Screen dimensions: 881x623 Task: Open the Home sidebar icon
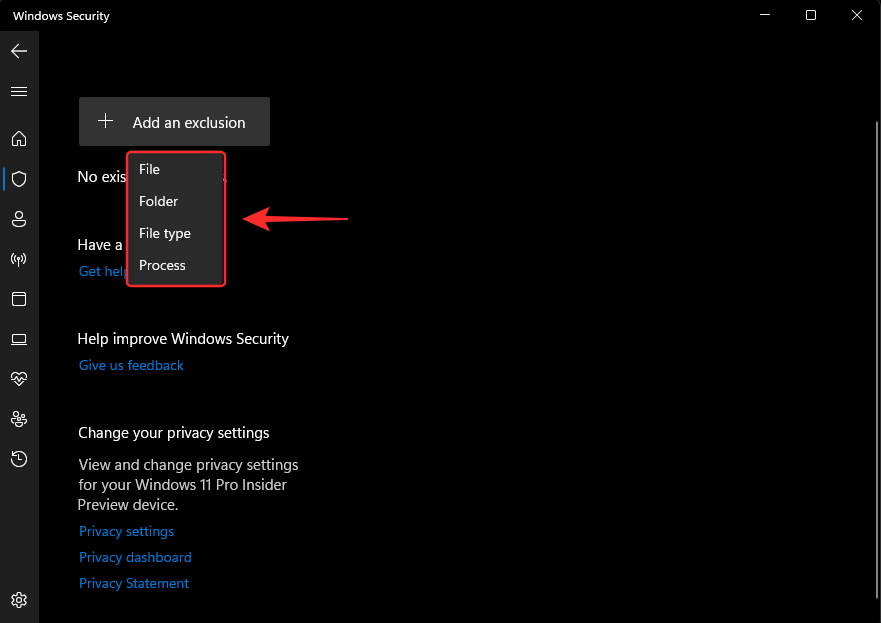(19, 139)
